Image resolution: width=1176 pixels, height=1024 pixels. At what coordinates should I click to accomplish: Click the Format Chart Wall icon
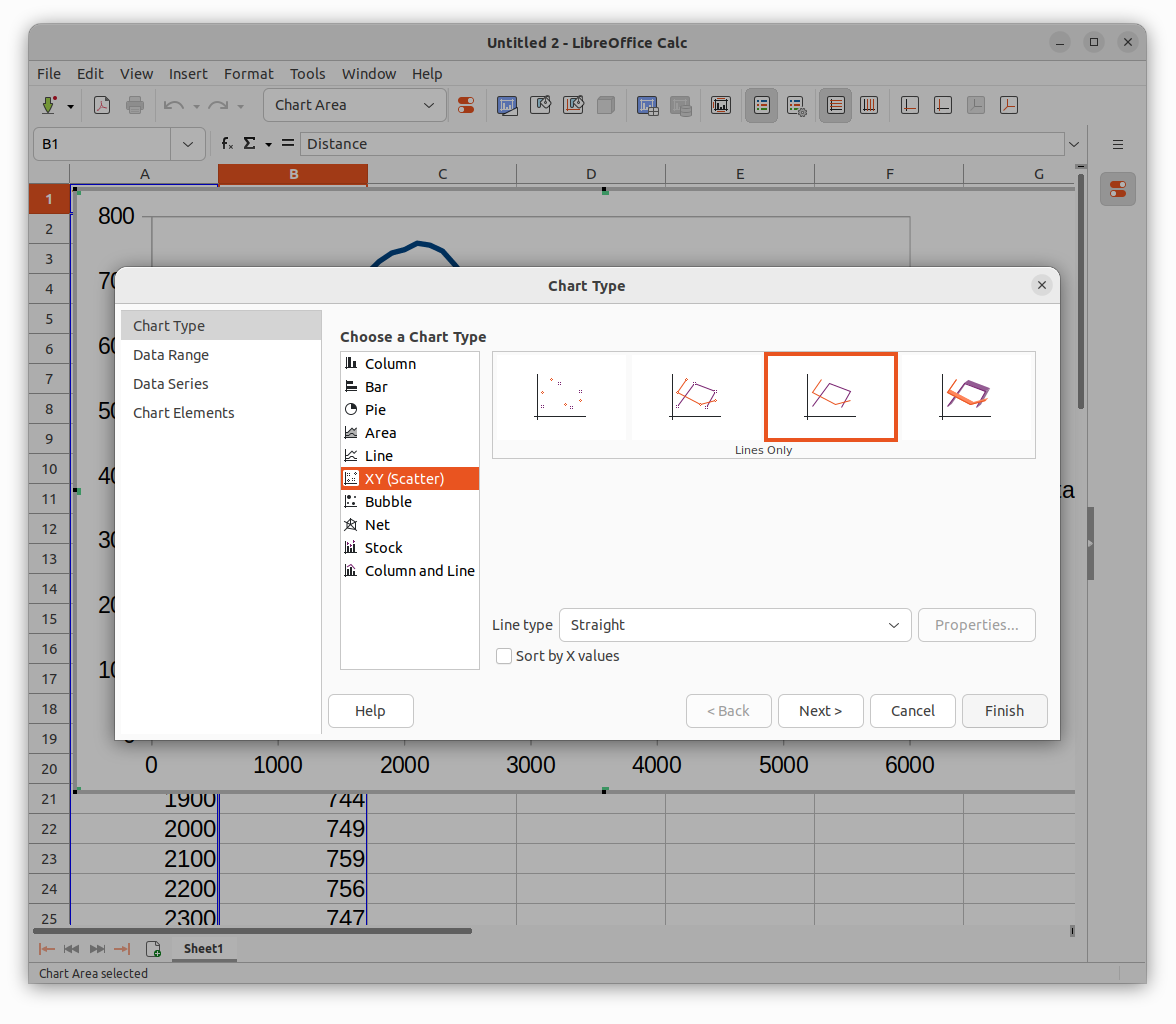tap(573, 105)
